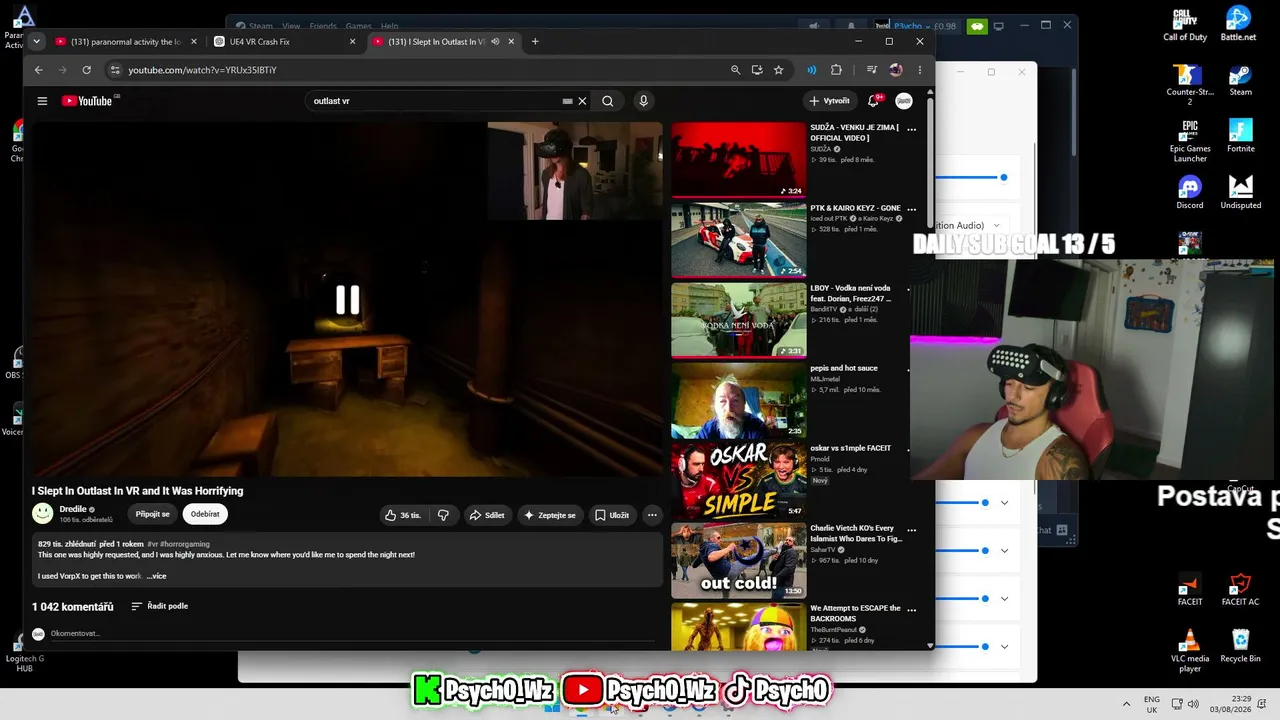Open 'Charlie Vietch KO's' video thumbnail
The height and width of the screenshot is (720, 1280).
[x=739, y=560]
